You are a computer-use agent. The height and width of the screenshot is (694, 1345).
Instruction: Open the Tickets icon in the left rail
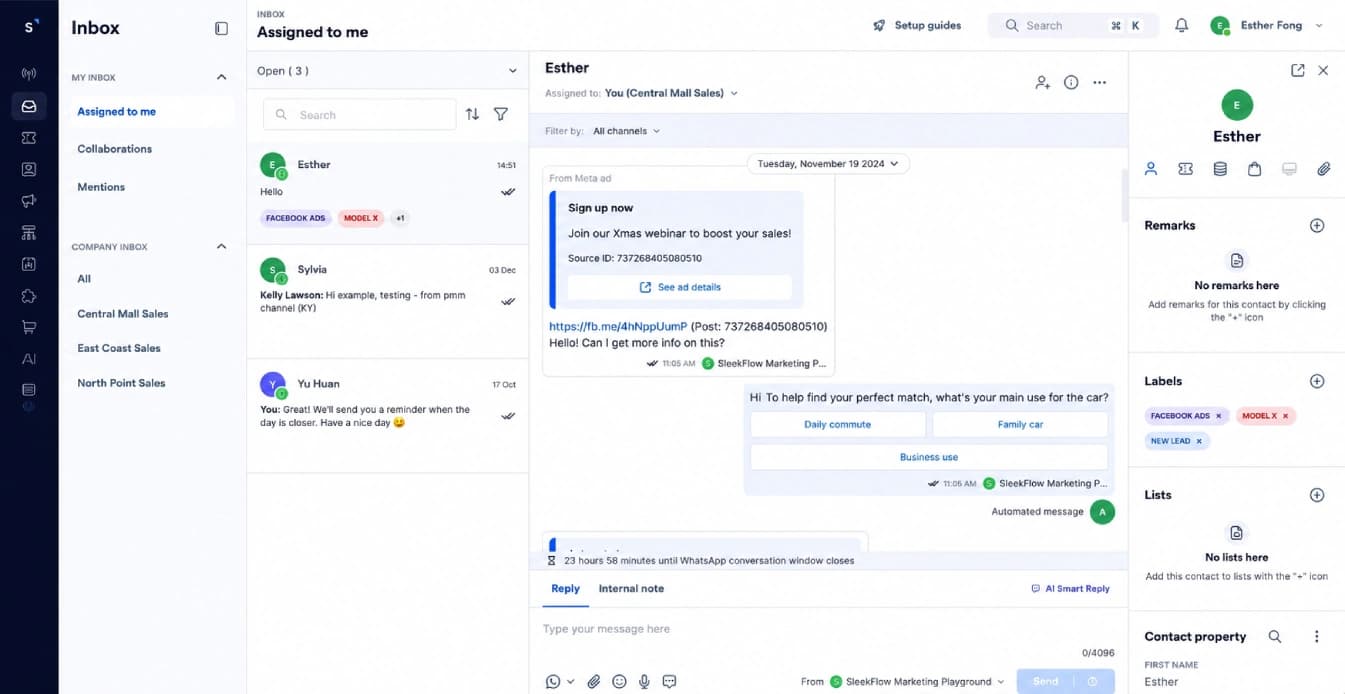tap(29, 138)
